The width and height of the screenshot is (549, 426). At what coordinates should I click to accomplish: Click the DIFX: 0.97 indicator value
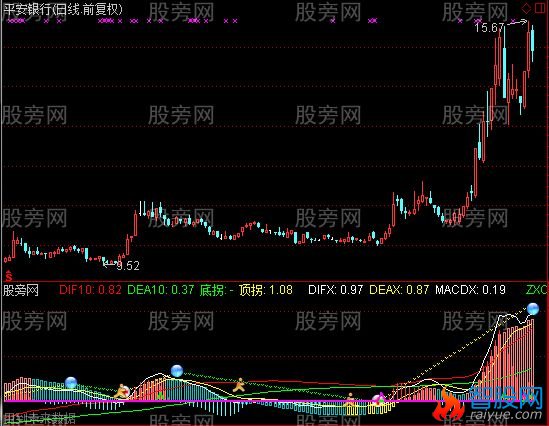click(335, 290)
